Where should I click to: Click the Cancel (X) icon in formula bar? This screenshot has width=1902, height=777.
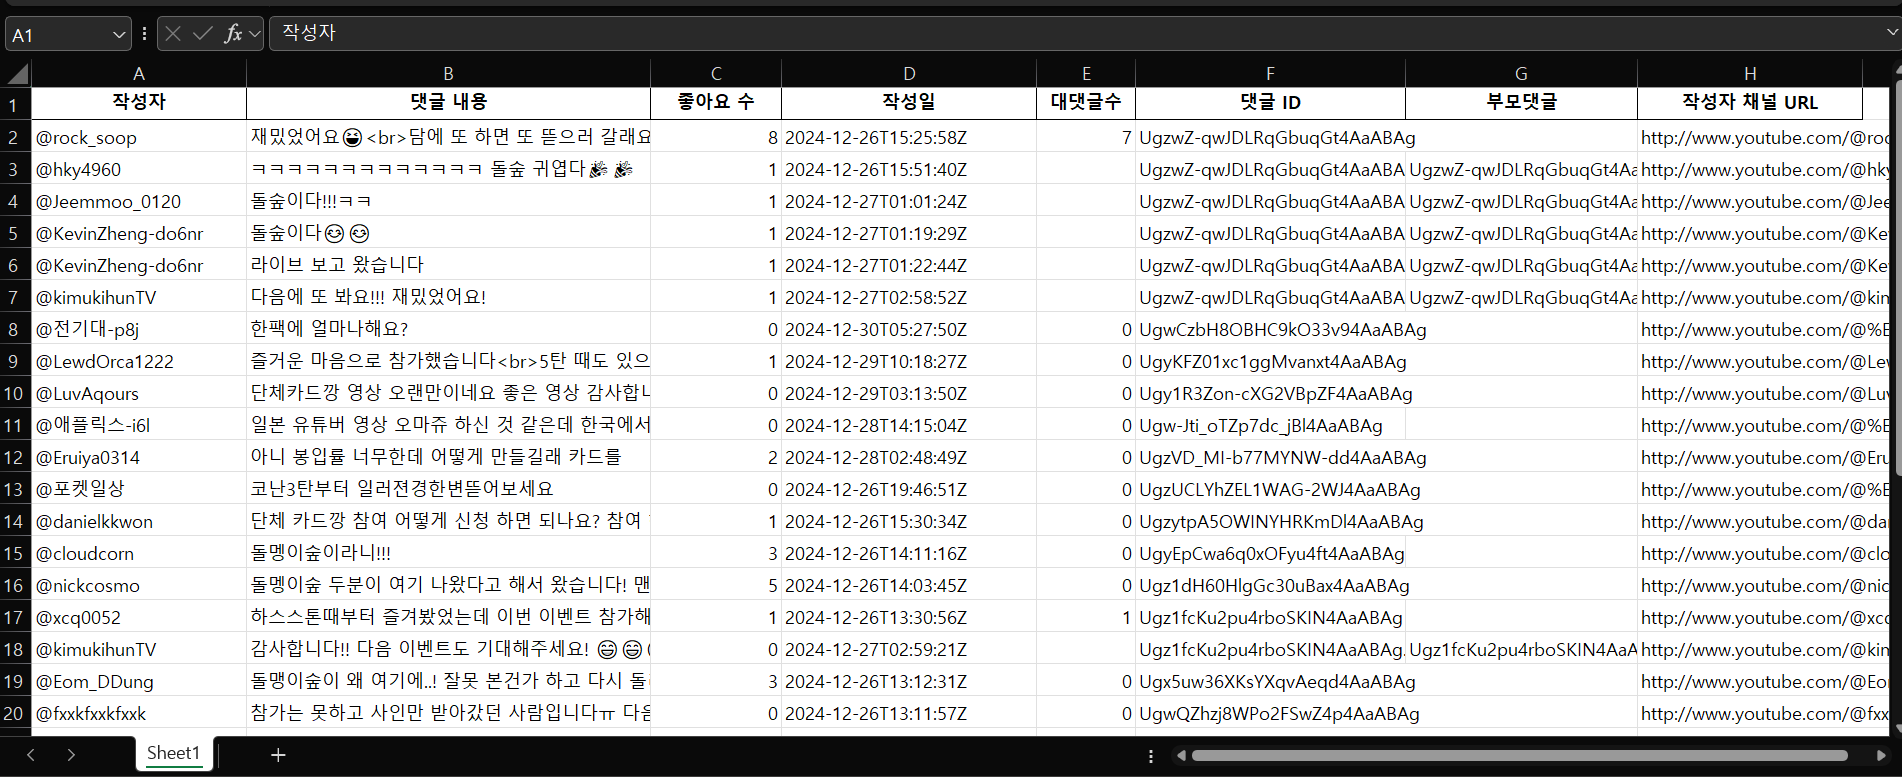coord(173,34)
